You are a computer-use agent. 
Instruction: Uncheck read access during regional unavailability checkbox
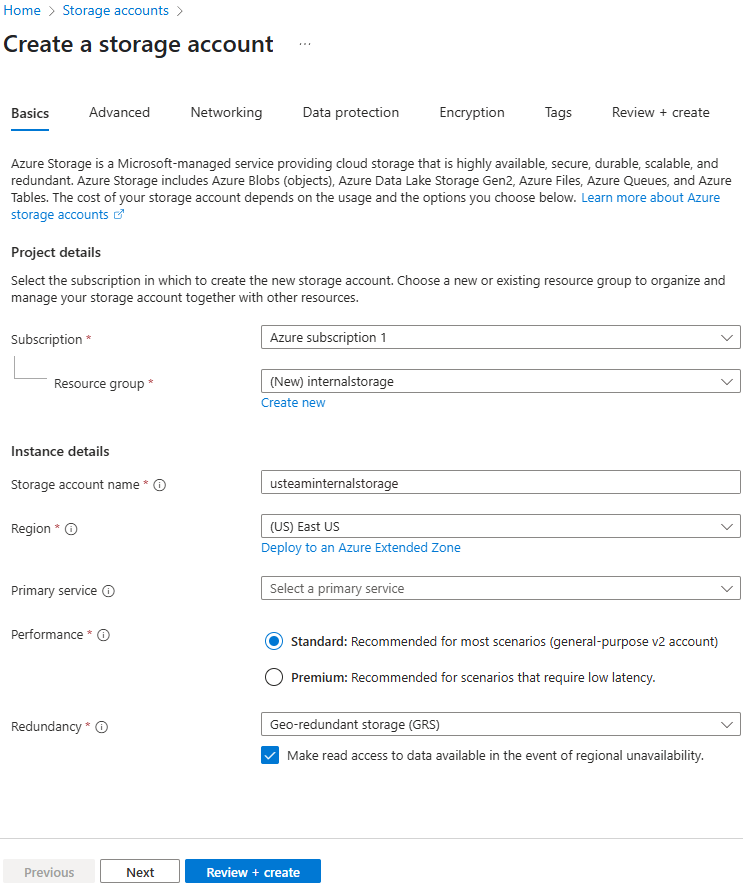[270, 755]
